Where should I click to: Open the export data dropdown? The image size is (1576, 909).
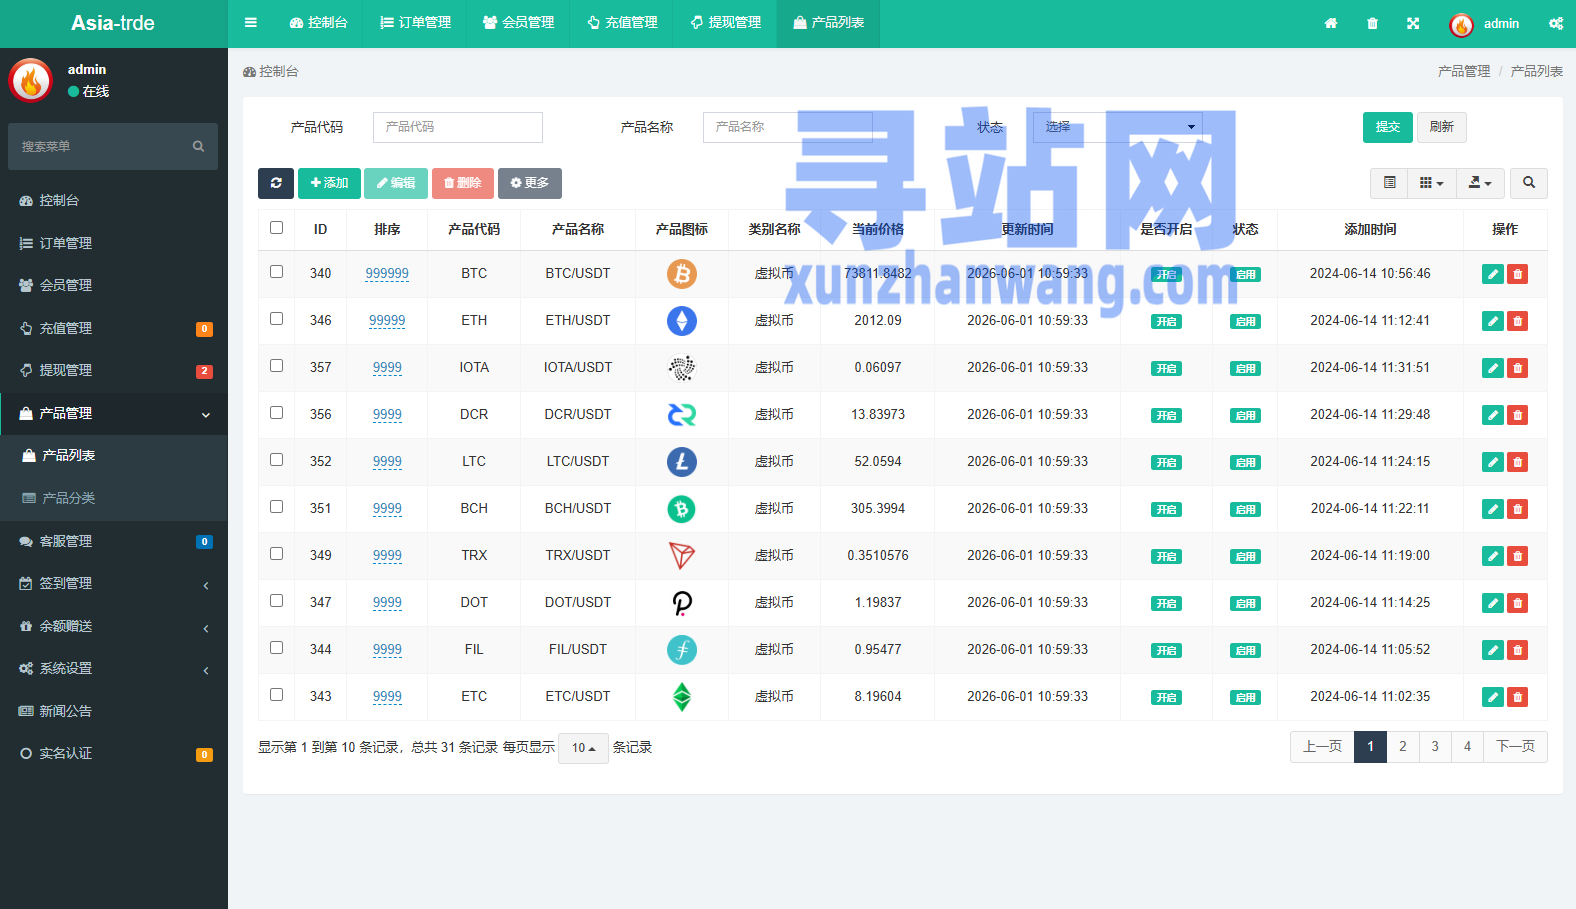point(1480,183)
